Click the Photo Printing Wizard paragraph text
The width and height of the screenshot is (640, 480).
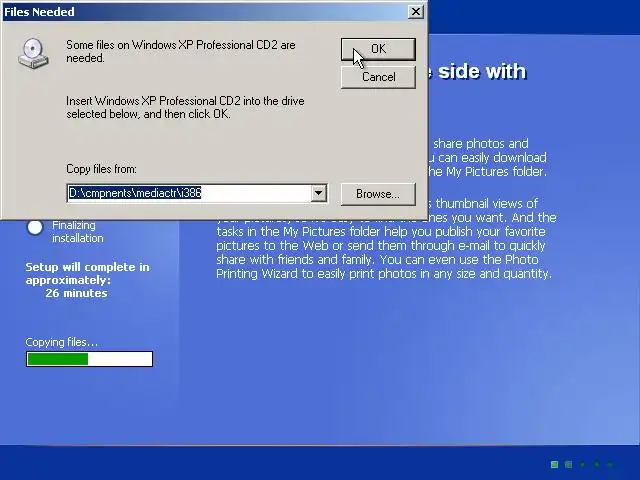[386, 245]
